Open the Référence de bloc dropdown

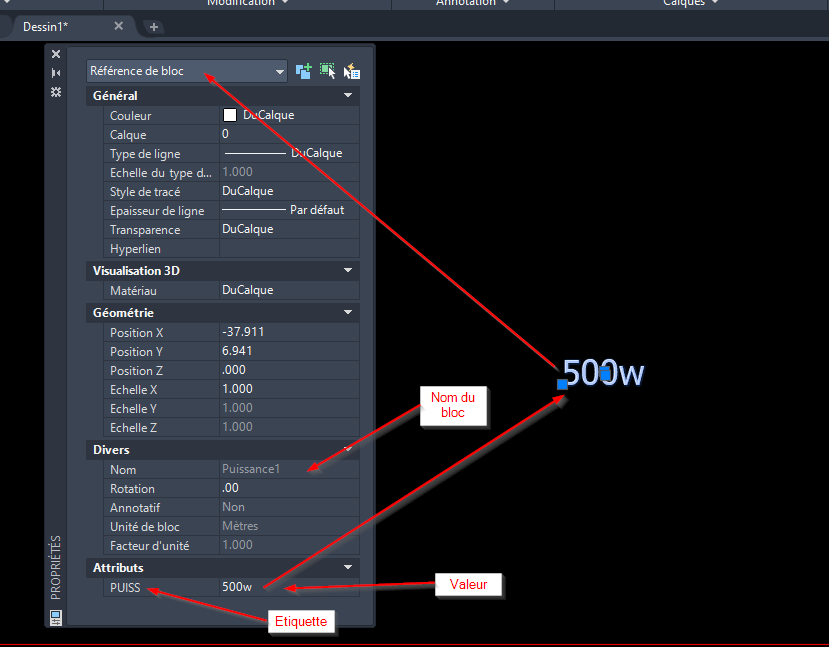coord(187,71)
